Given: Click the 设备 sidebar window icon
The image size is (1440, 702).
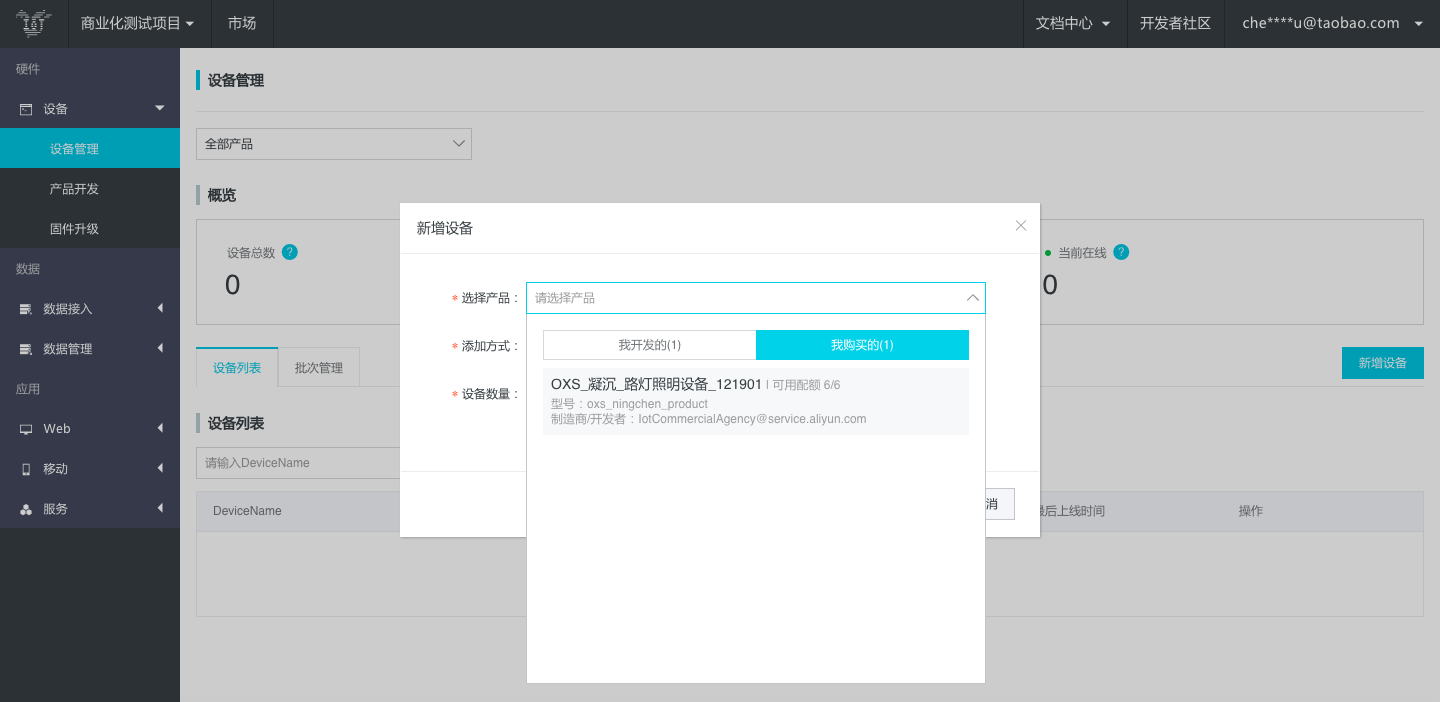Looking at the screenshot, I should [26, 109].
